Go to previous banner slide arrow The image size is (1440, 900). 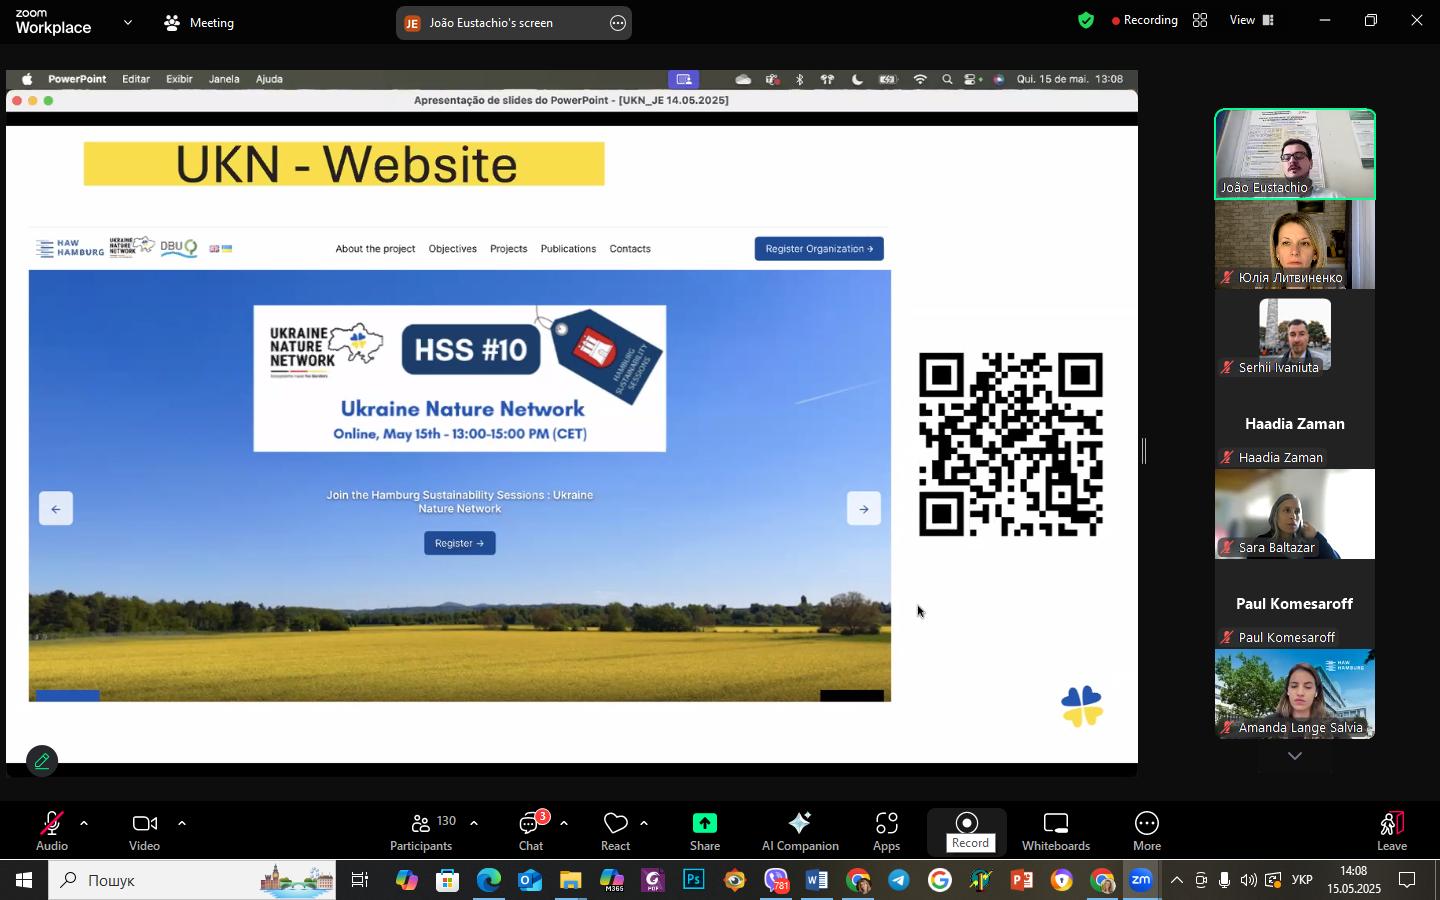pos(56,509)
